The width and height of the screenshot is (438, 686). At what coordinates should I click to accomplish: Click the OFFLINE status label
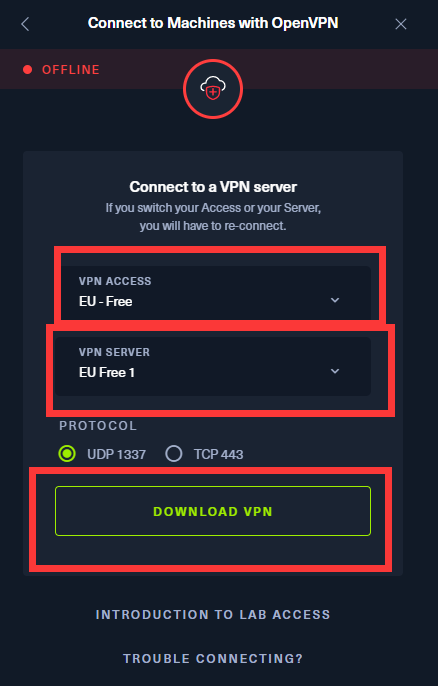(x=71, y=70)
